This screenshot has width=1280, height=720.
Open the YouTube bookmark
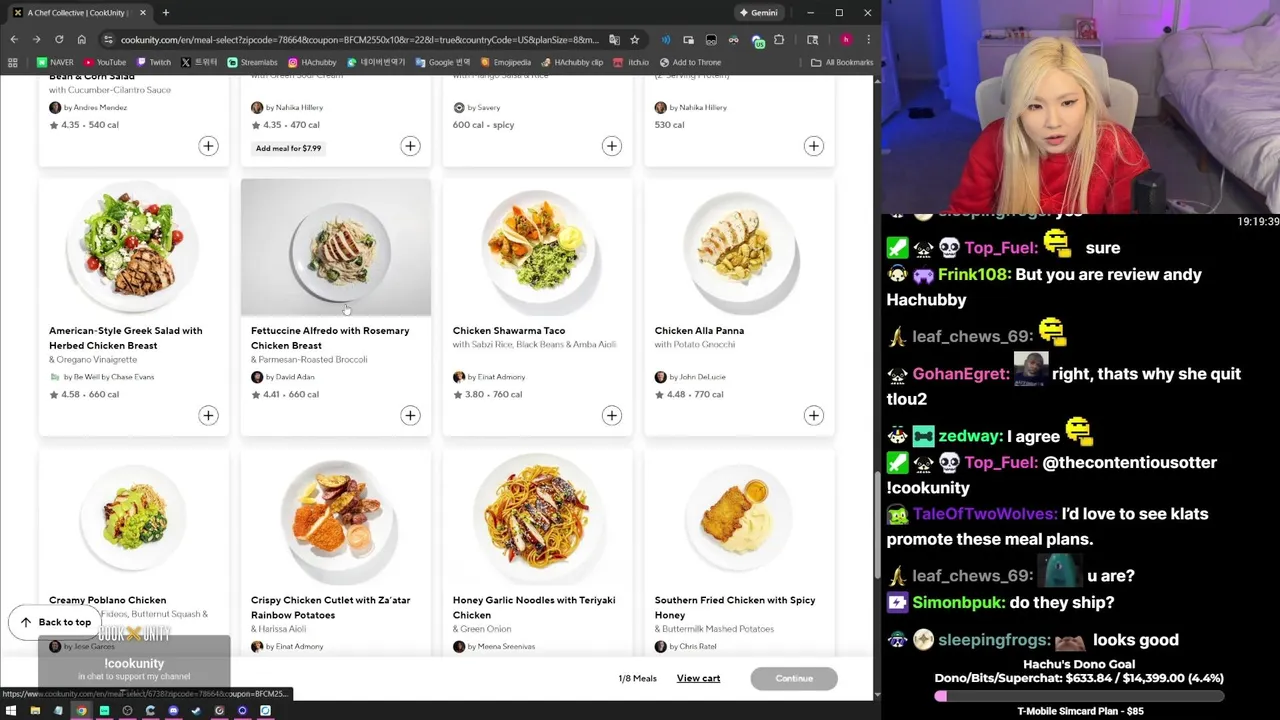point(104,62)
